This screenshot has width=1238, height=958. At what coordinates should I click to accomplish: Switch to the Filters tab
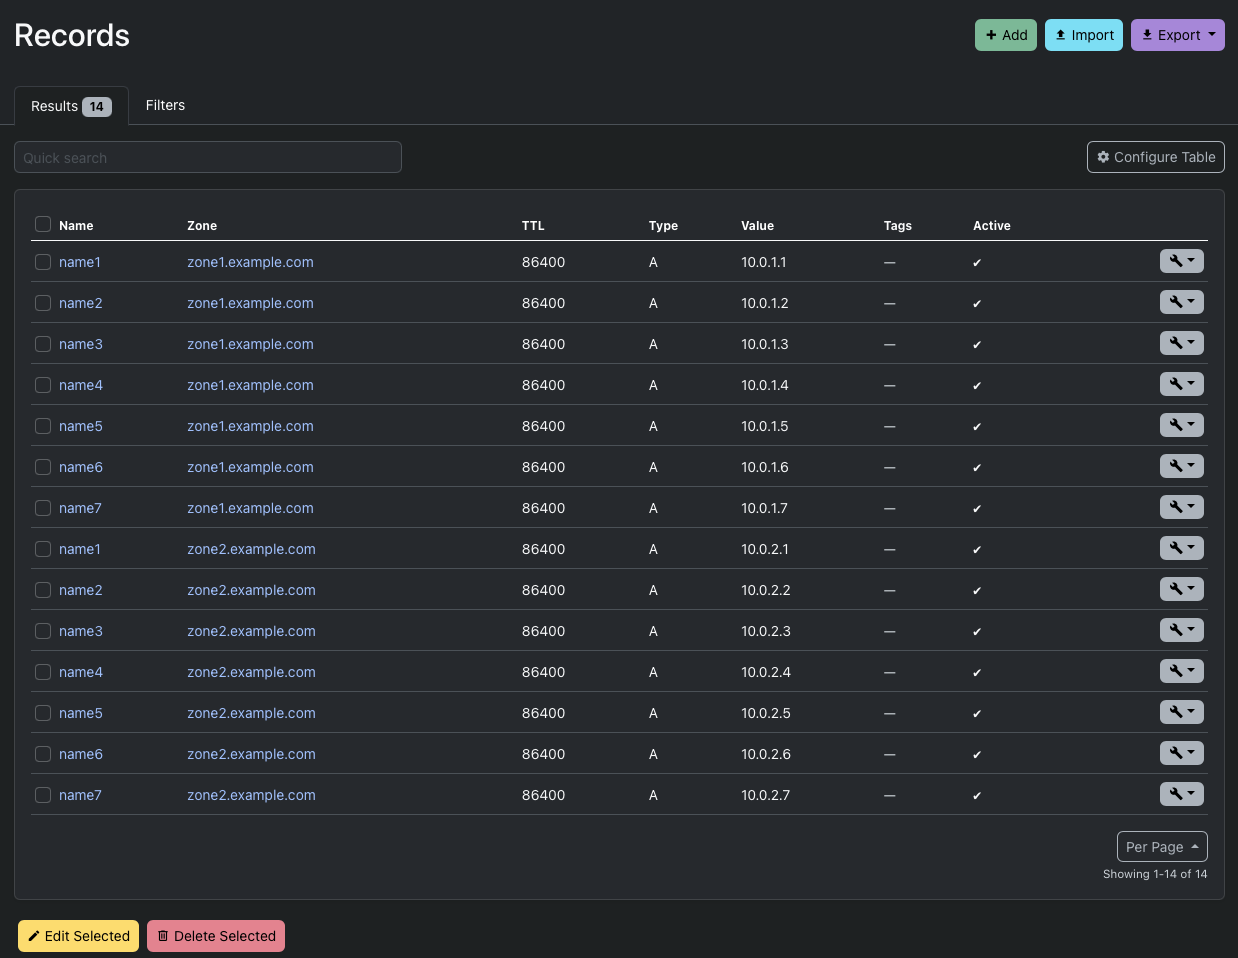(165, 105)
